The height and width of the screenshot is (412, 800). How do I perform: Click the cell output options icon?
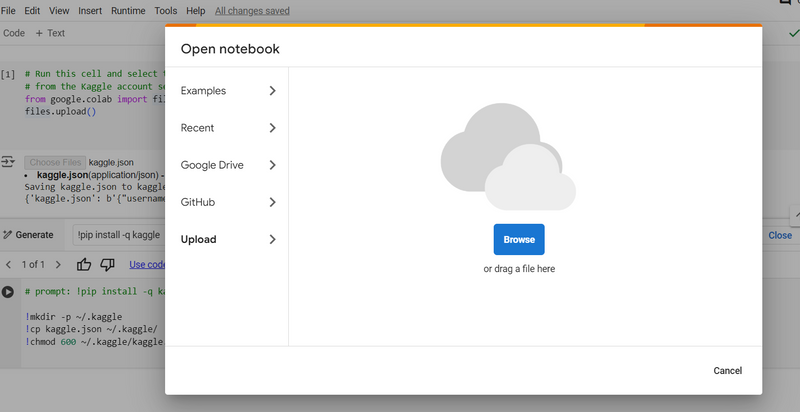tap(7, 162)
